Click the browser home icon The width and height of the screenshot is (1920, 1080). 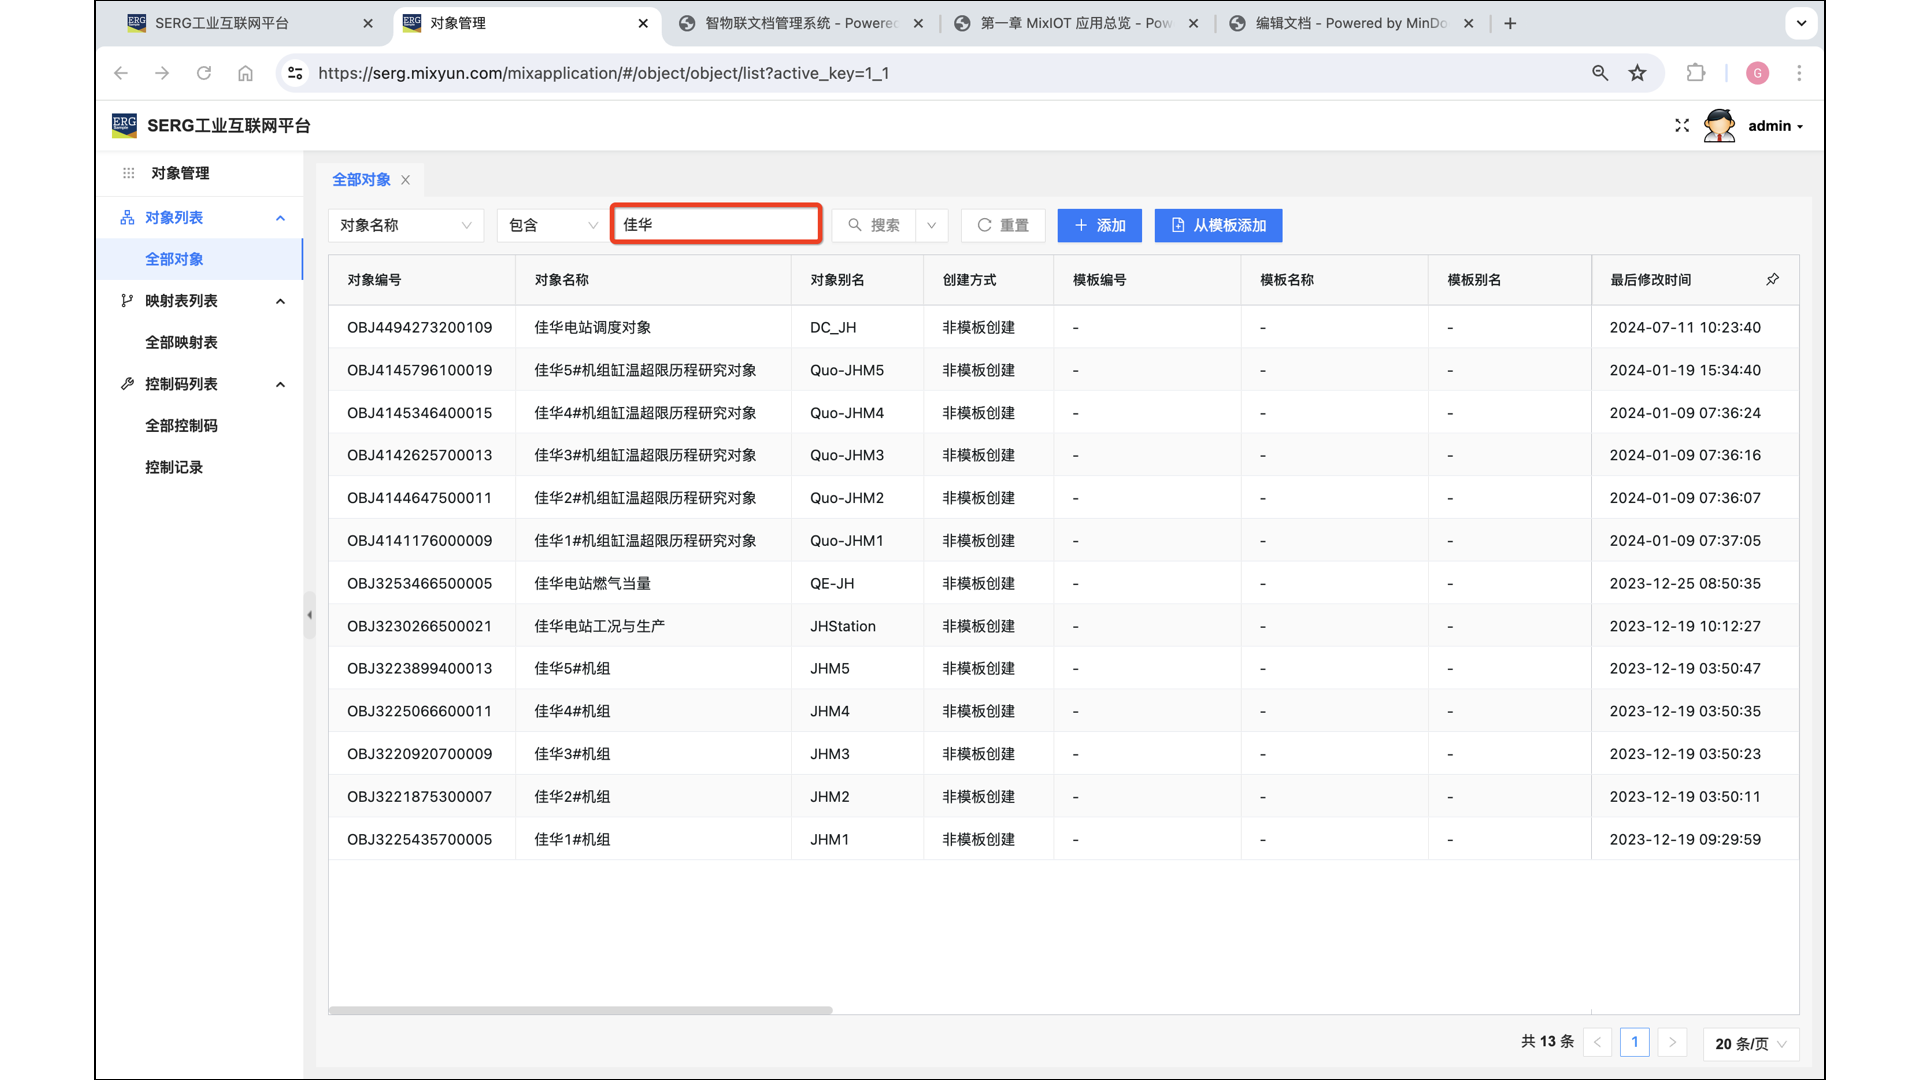(245, 73)
